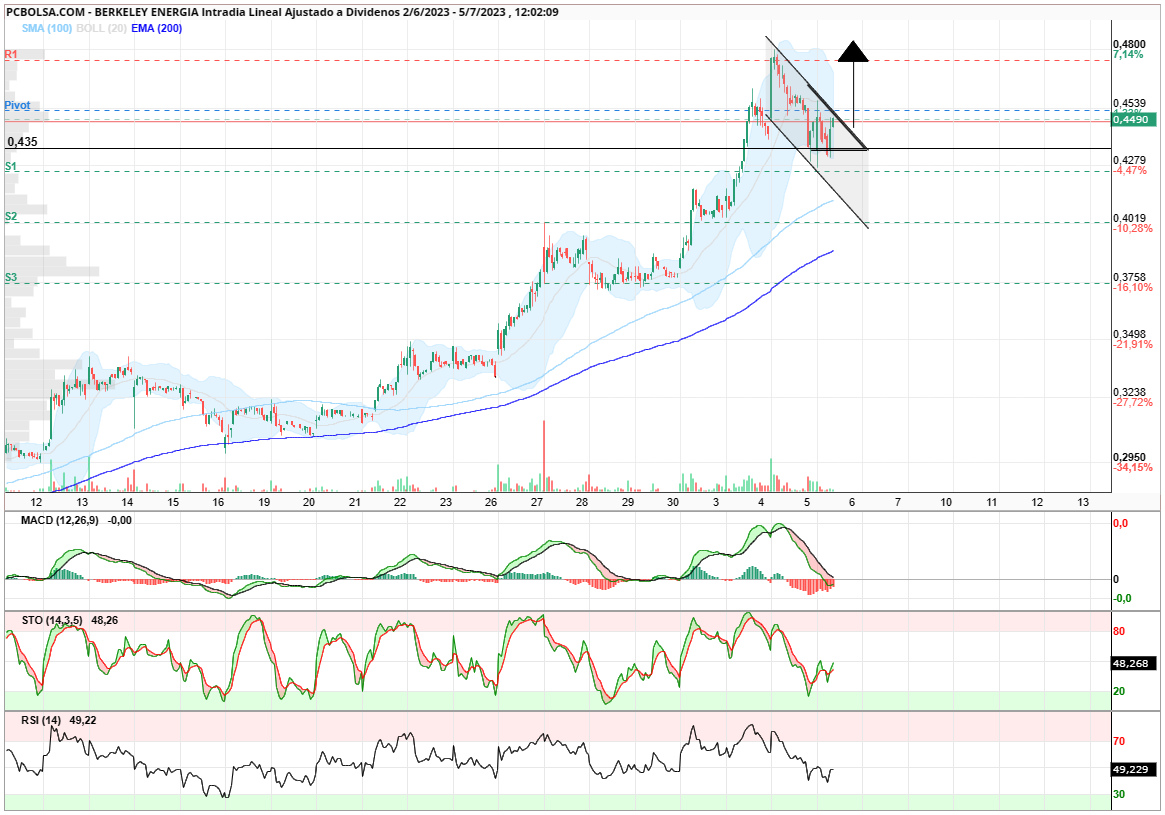Select the S3 support level label
The height and width of the screenshot is (815, 1165).
(11, 277)
